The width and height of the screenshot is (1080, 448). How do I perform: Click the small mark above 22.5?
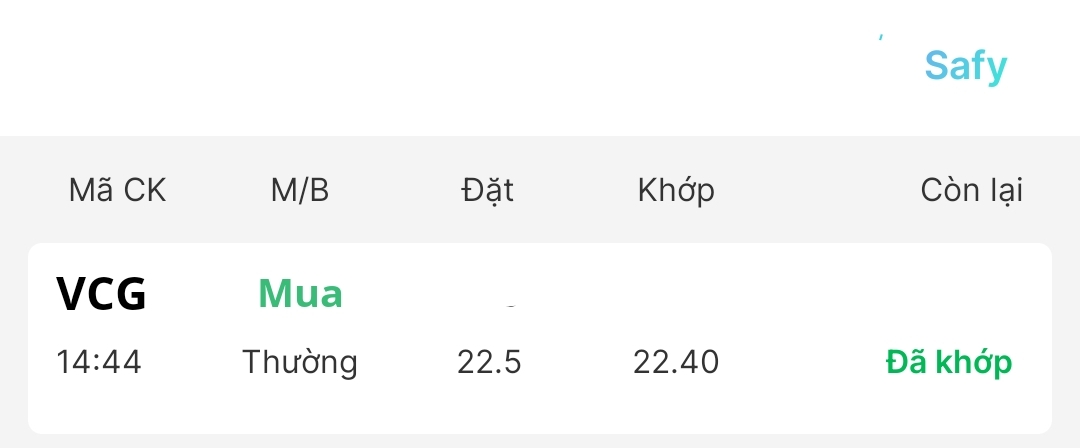pyautogui.click(x=509, y=301)
